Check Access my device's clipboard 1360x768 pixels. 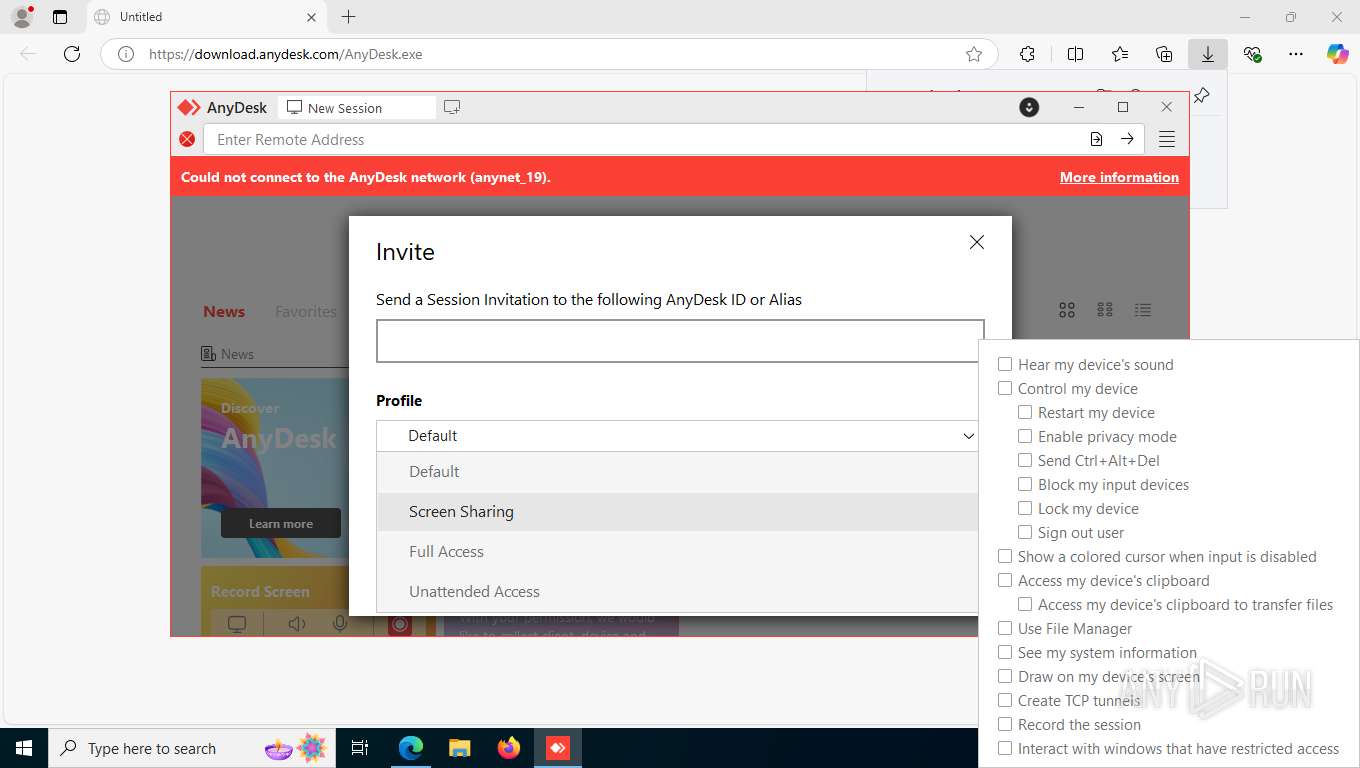tap(1005, 580)
